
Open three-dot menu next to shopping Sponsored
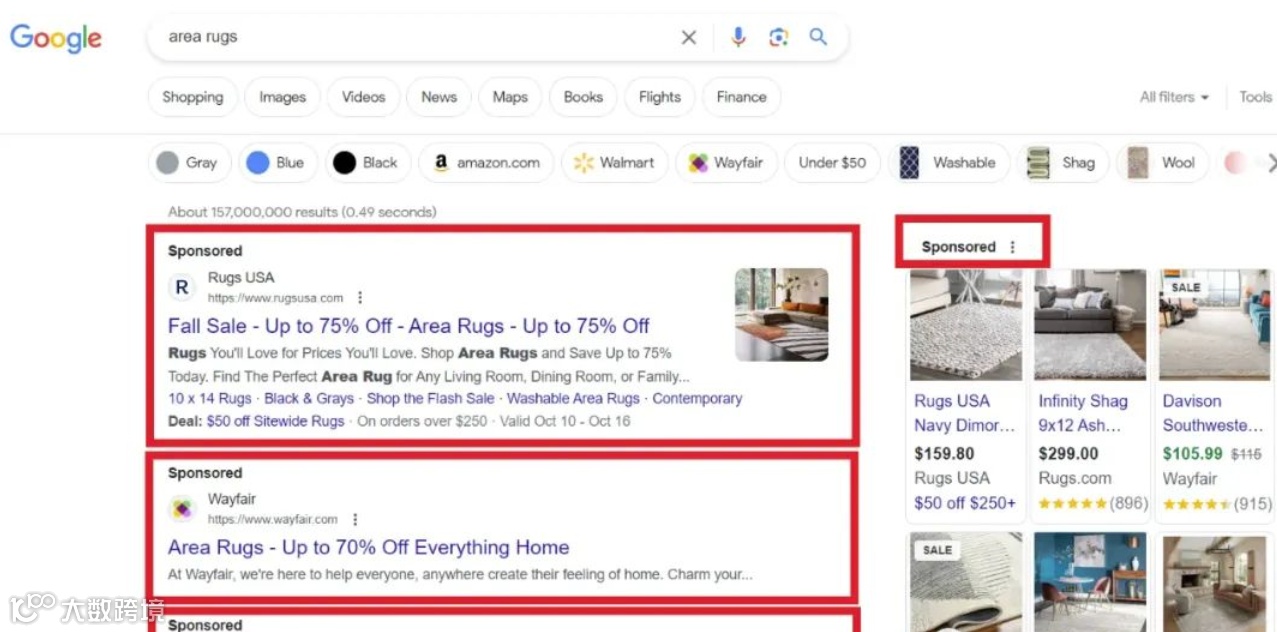pos(1012,247)
